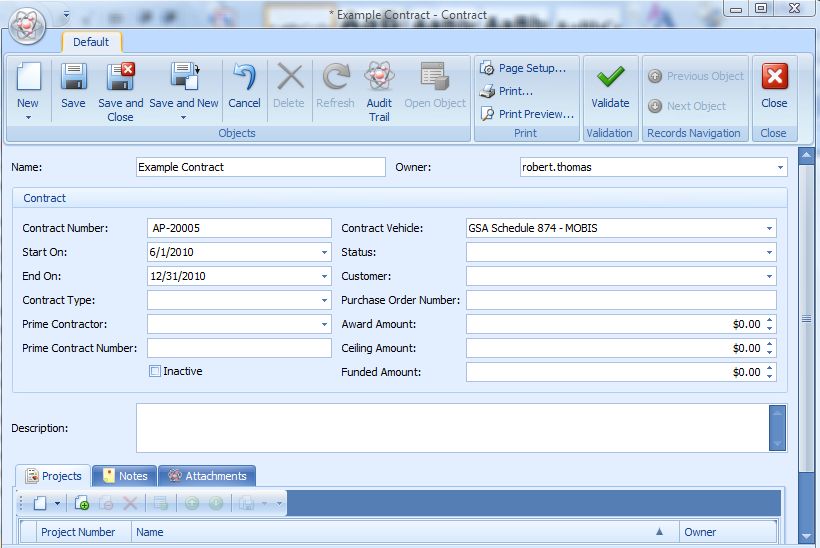Image resolution: width=820 pixels, height=548 pixels.
Task: Open Print Preview
Action: pyautogui.click(x=527, y=114)
